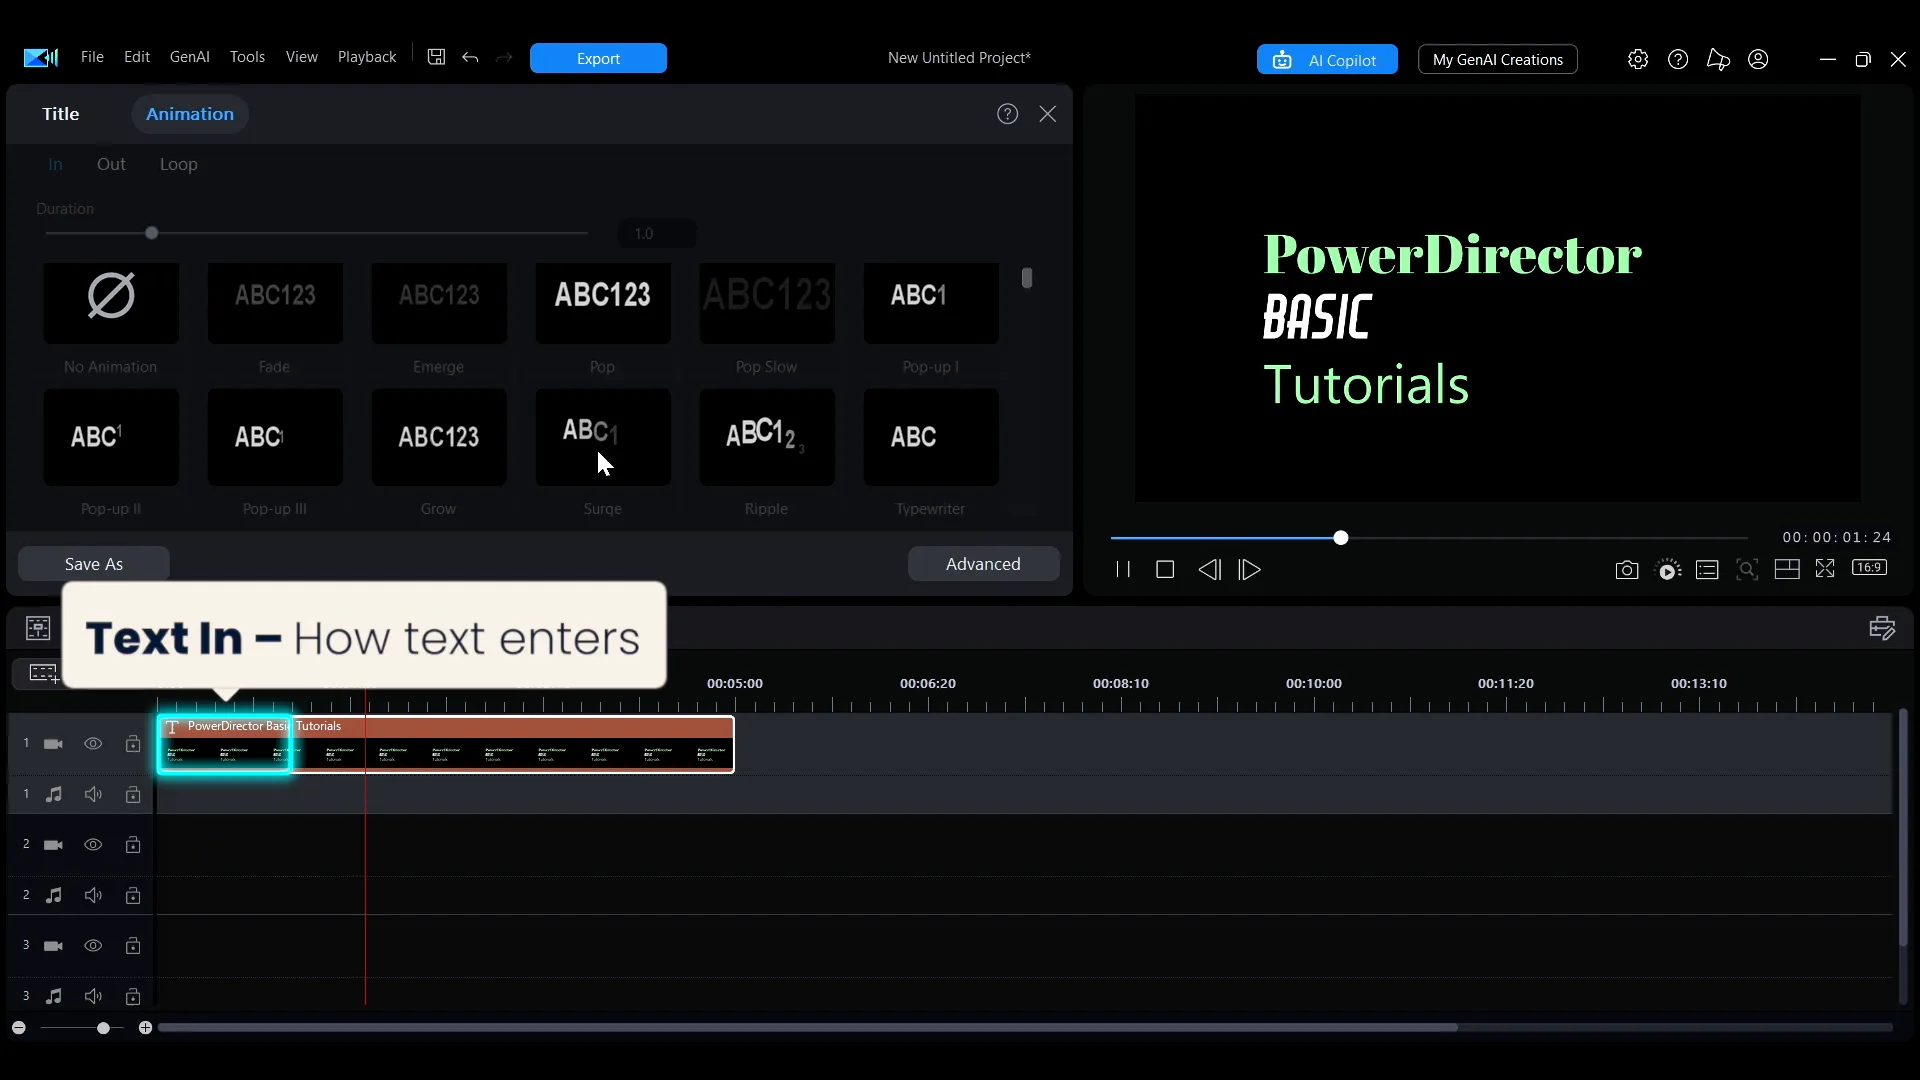The height and width of the screenshot is (1080, 1920).
Task: Switch to the Title tab
Action: pos(61,114)
